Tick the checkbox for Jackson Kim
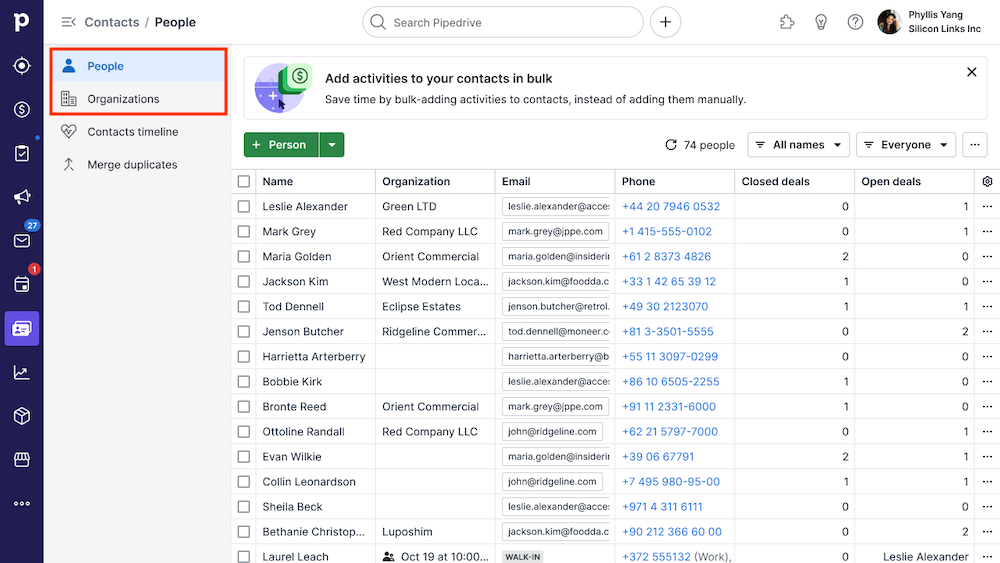 [x=244, y=282]
